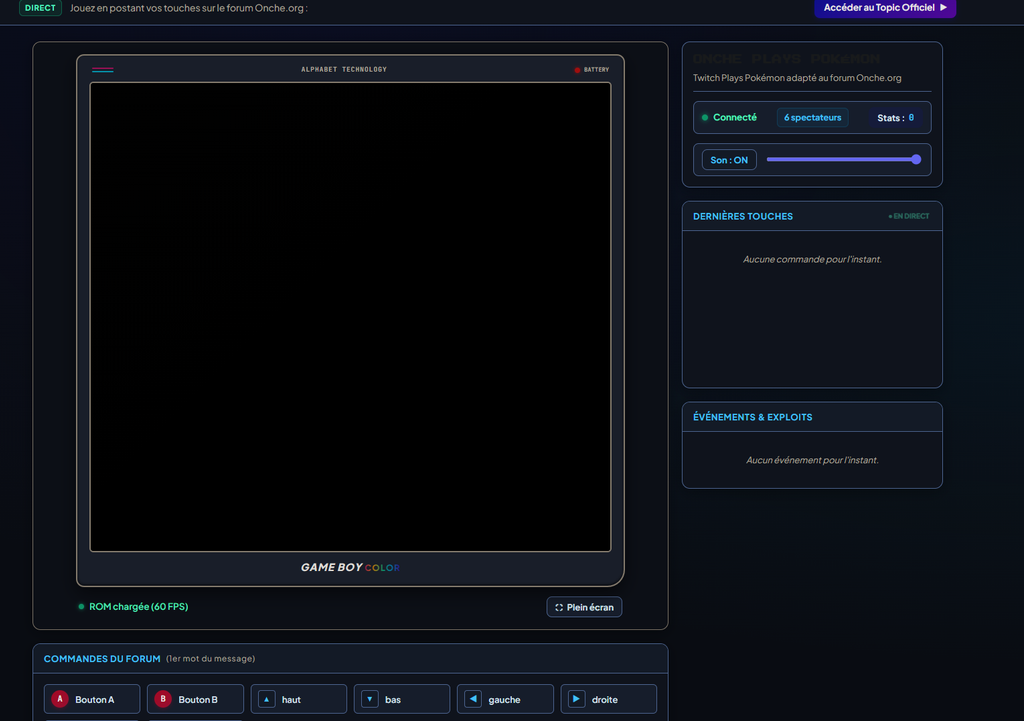
Task: Click the bas command button
Action: pos(402,699)
